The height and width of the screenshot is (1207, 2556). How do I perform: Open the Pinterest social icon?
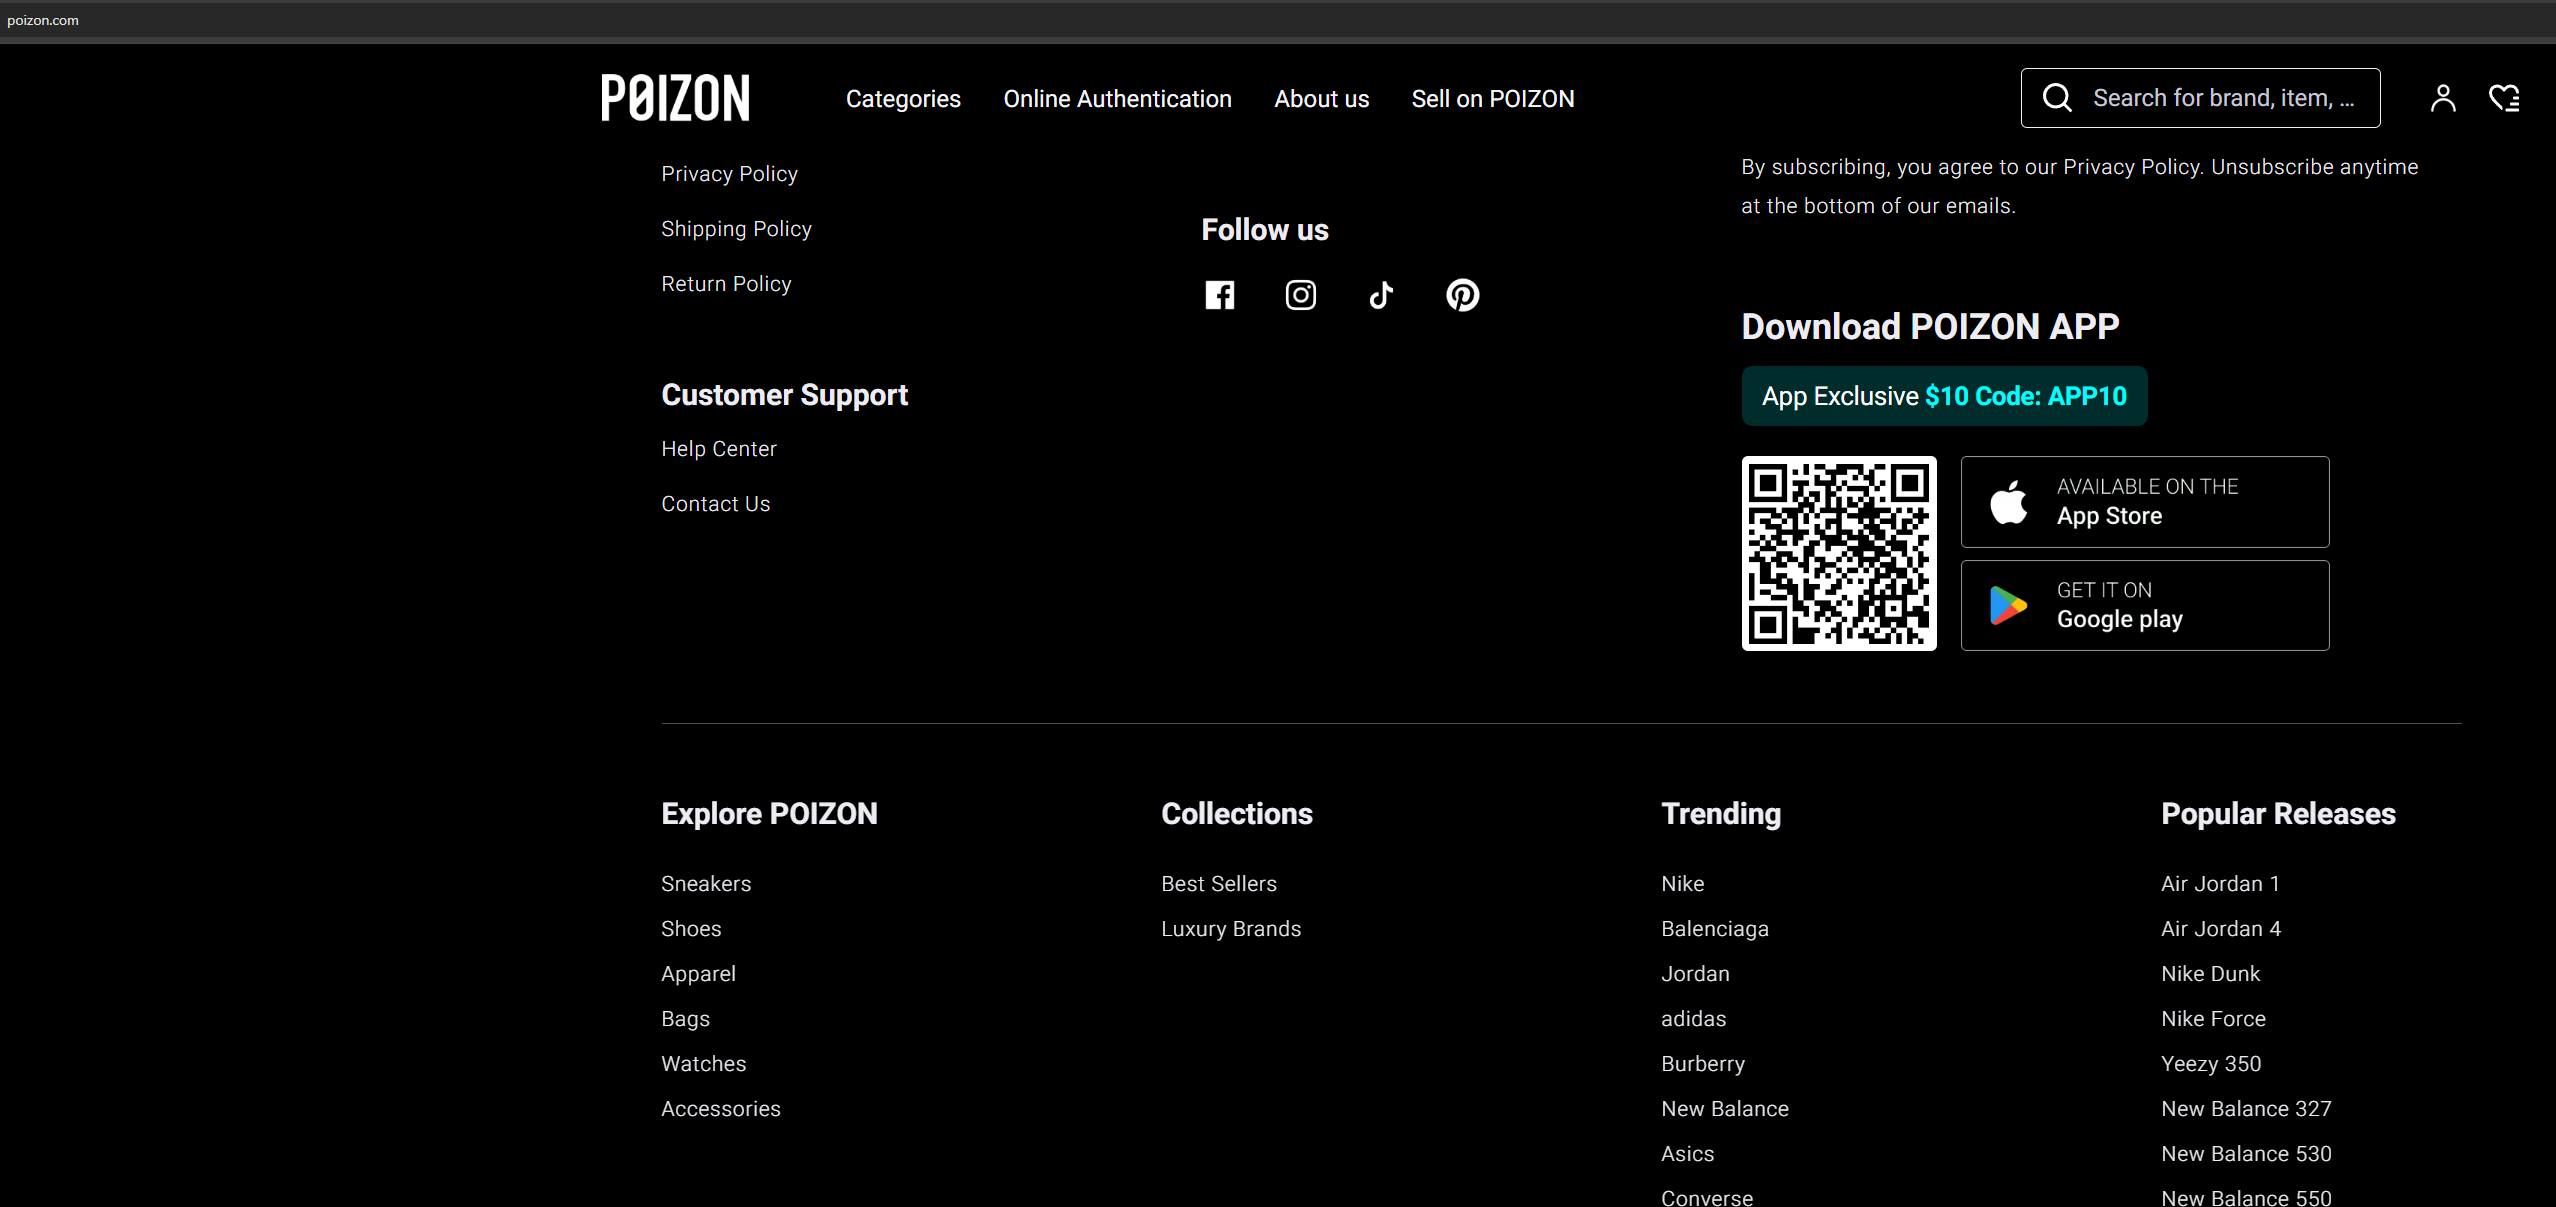pos(1462,295)
